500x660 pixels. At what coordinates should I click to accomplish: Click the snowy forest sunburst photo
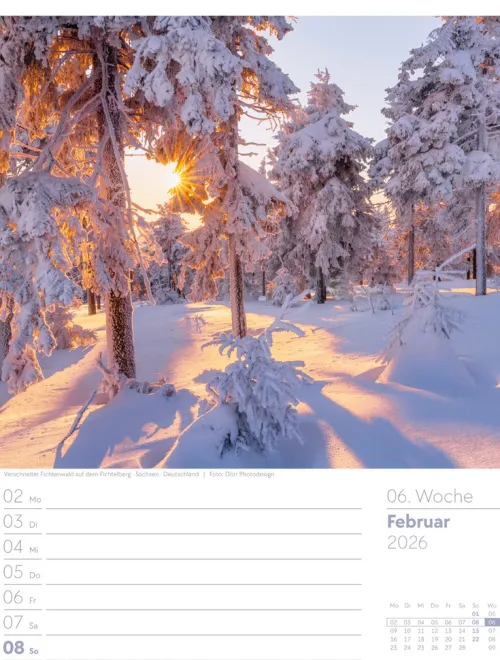click(250, 242)
